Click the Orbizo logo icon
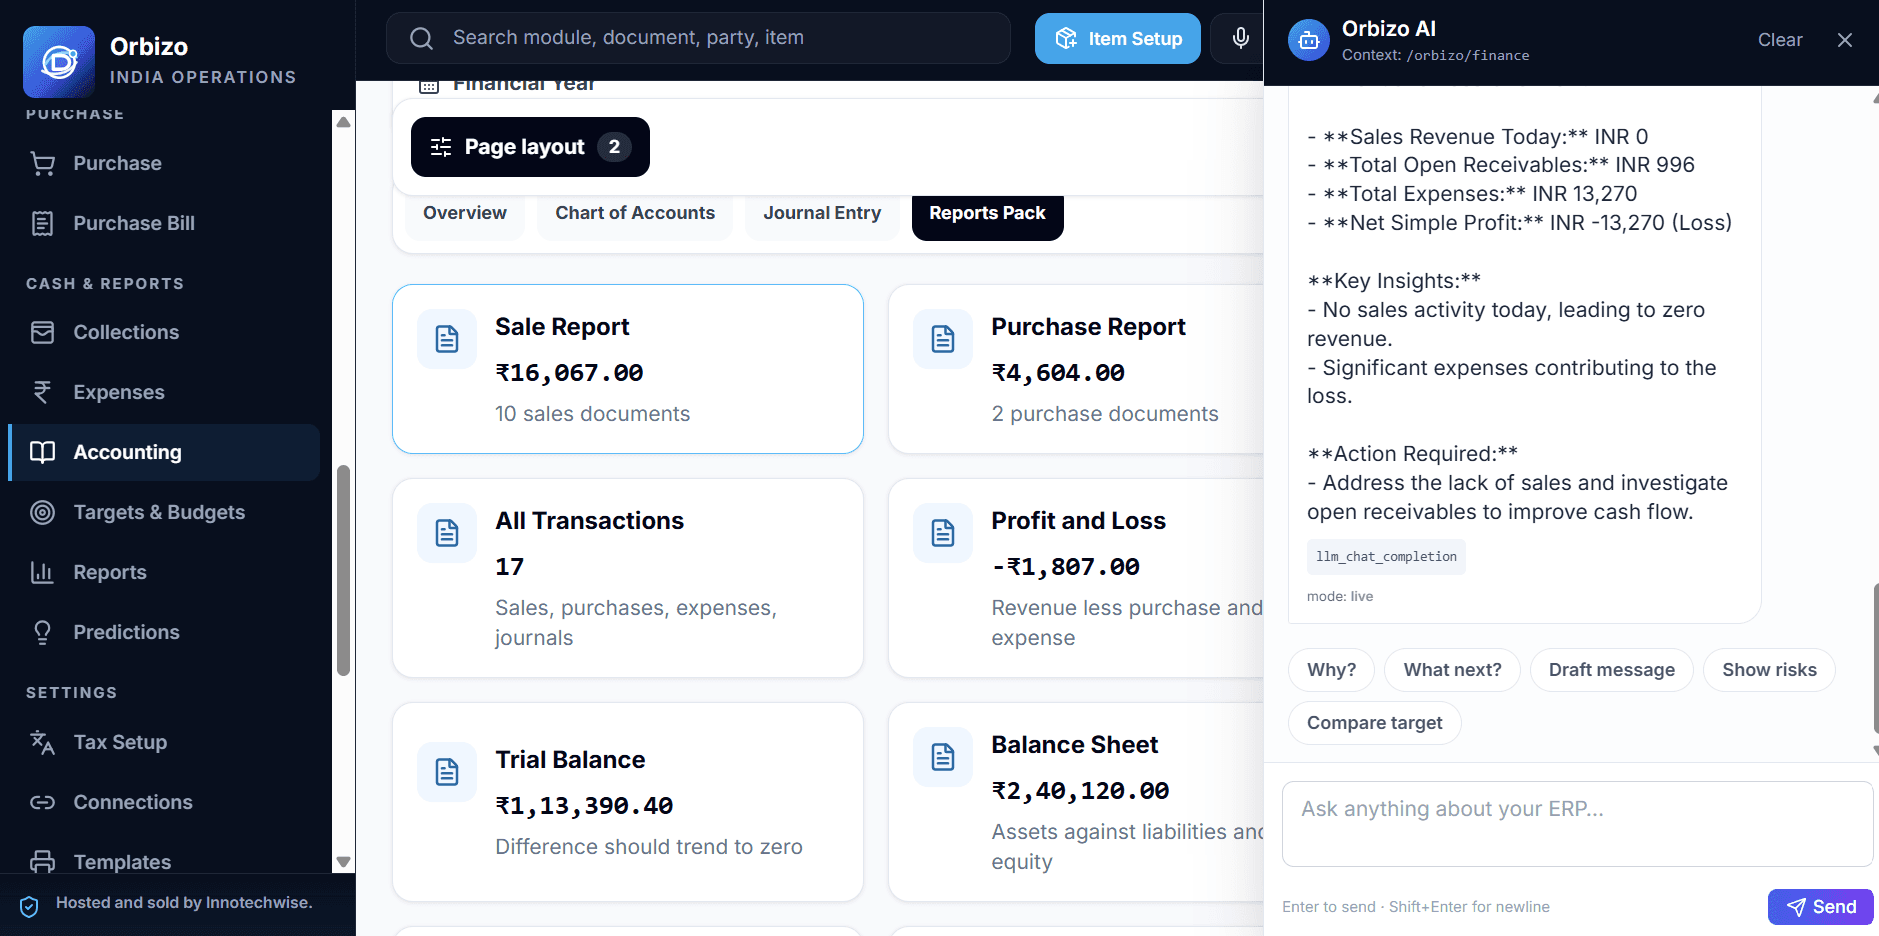 coord(59,61)
